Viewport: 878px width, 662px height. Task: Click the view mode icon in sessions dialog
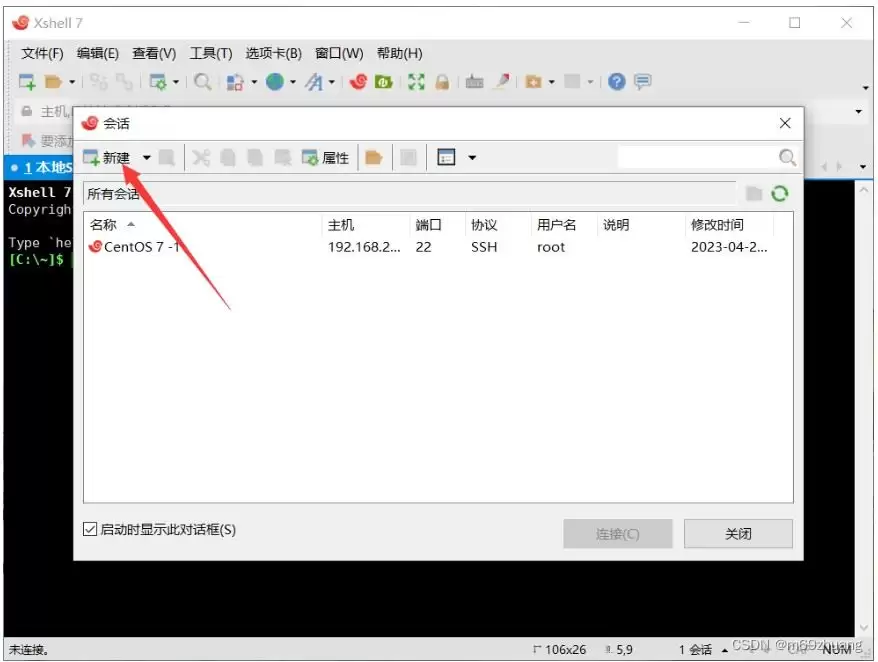446,158
